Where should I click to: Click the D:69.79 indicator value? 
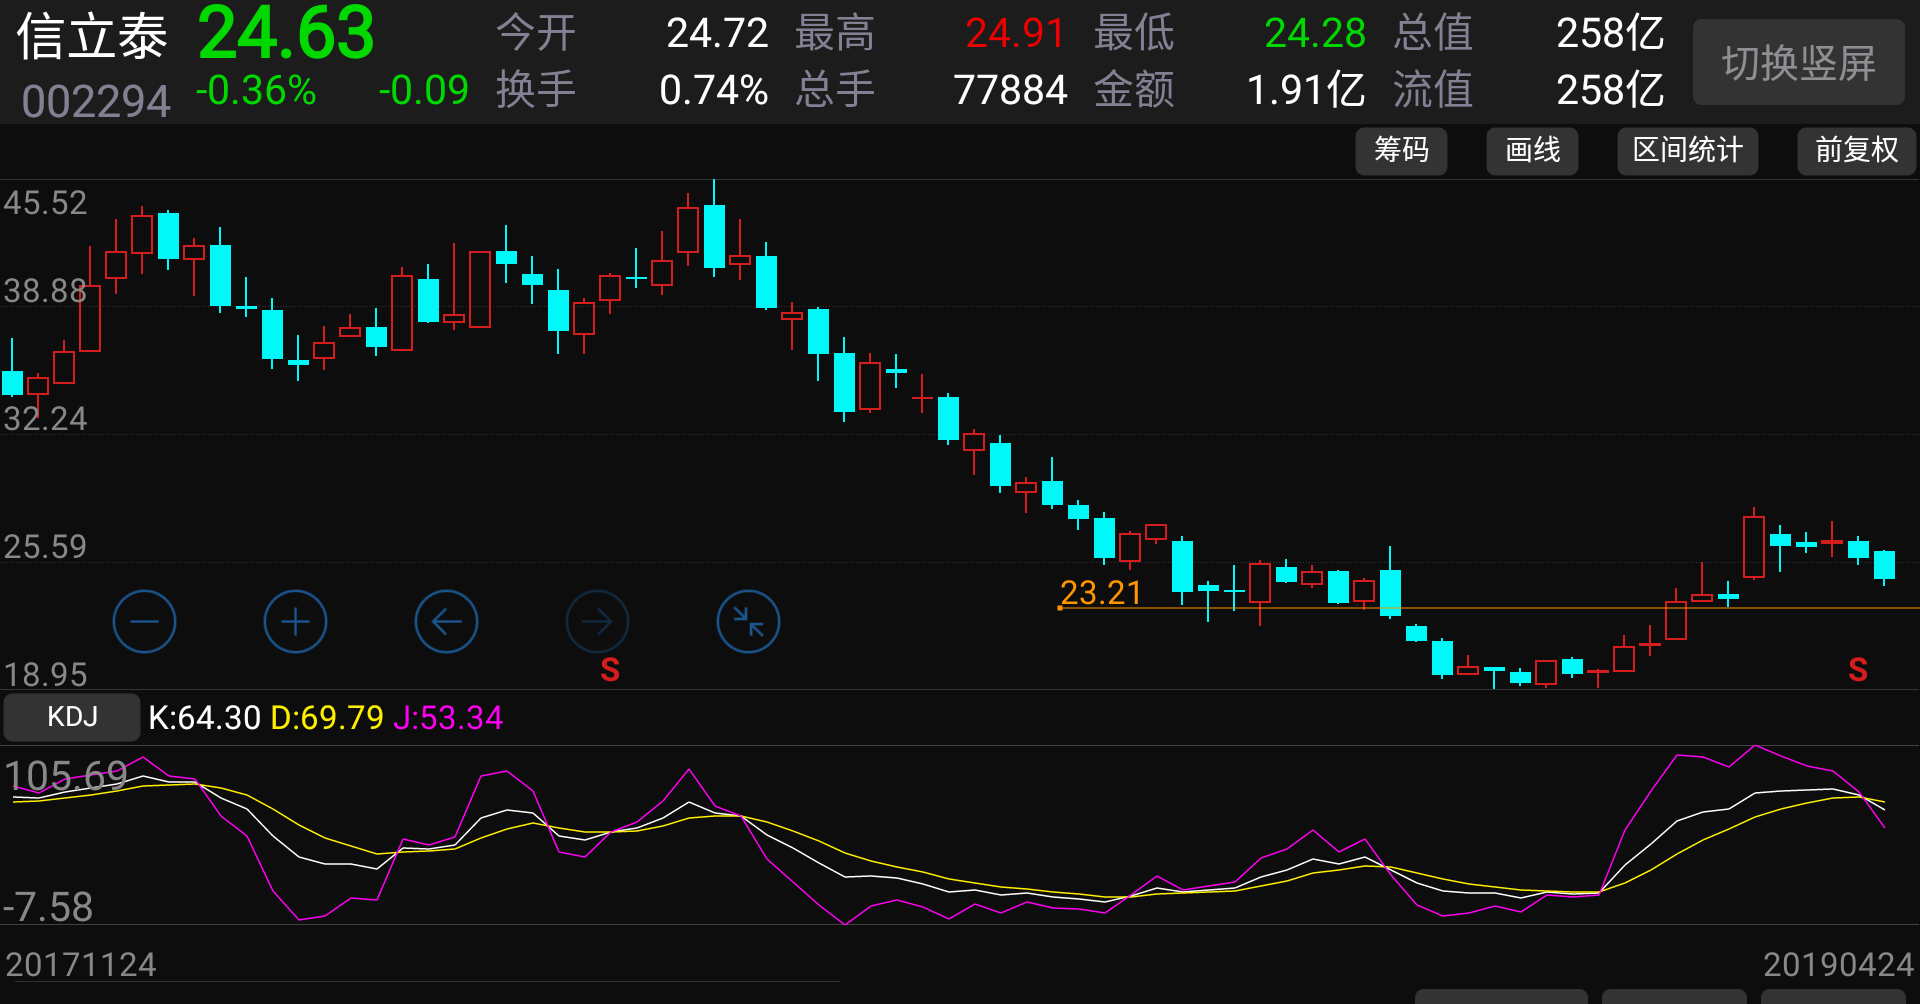(x=327, y=718)
